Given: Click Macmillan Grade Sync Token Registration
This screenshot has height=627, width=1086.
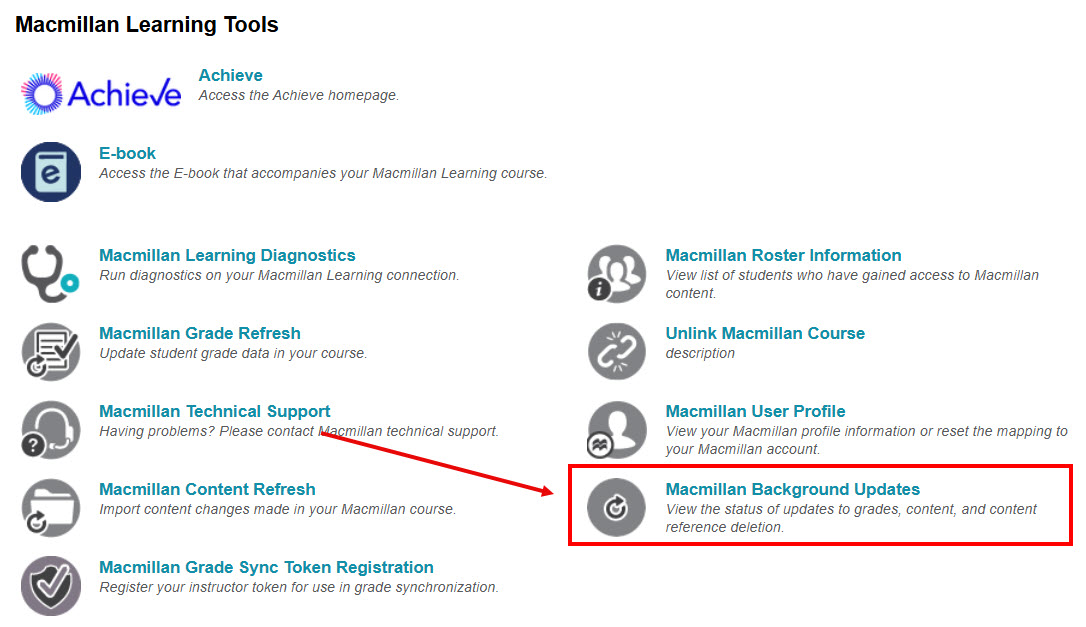Looking at the screenshot, I should point(265,567).
